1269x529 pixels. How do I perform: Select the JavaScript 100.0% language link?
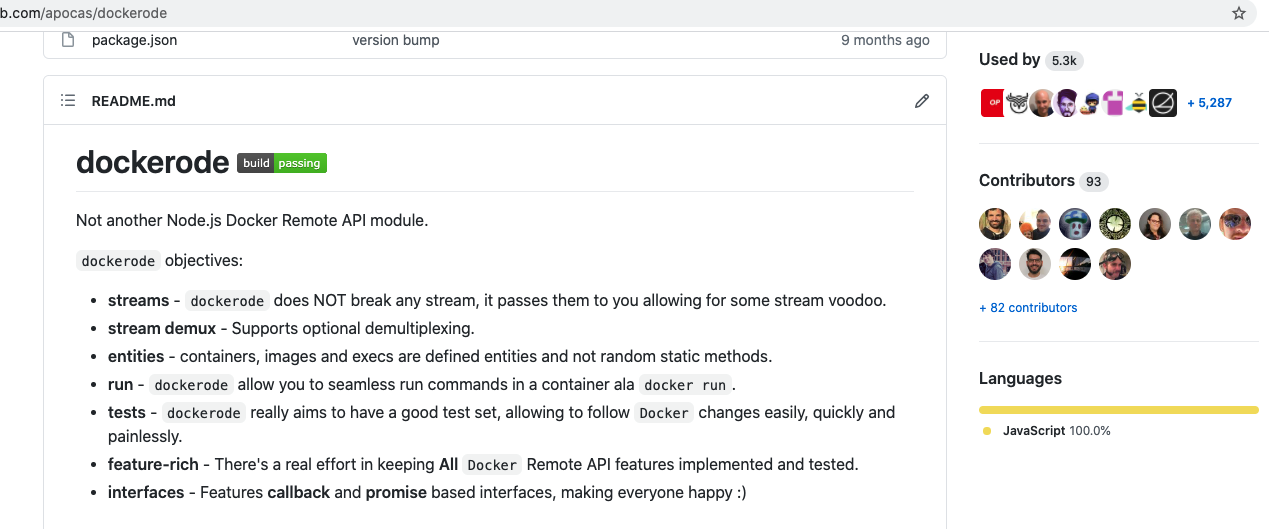coord(1056,431)
